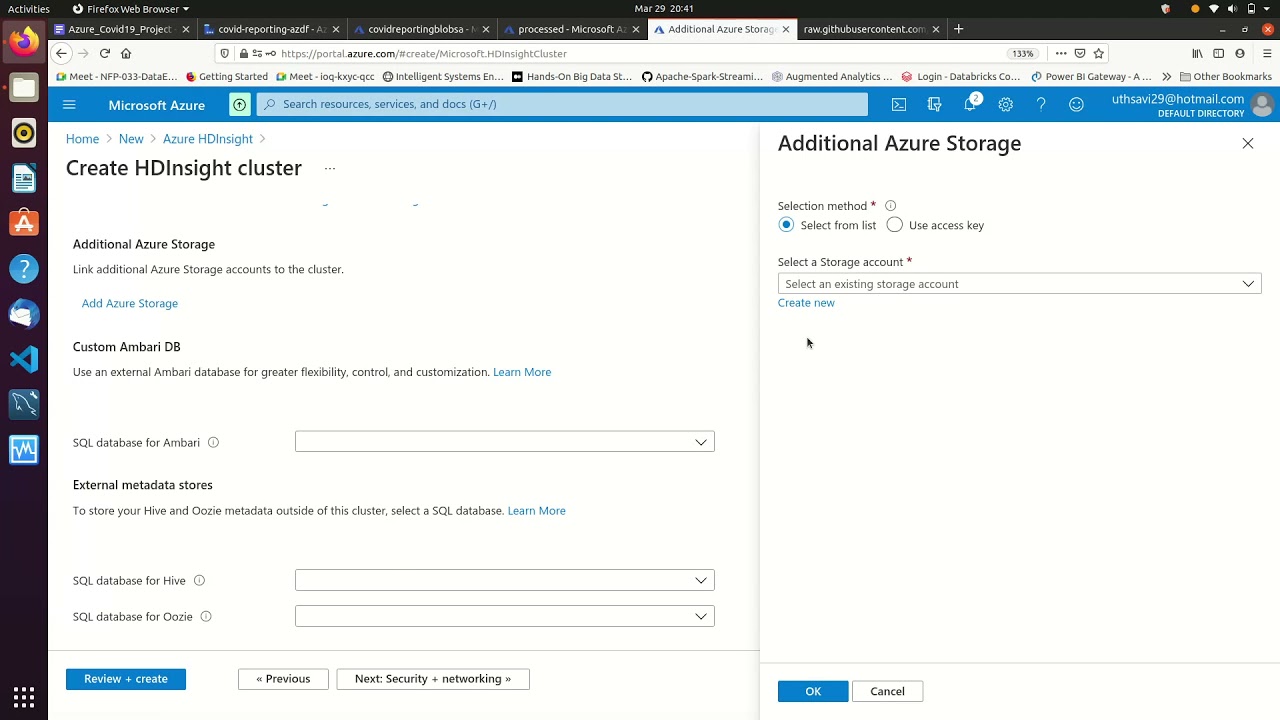The width and height of the screenshot is (1280, 720).
Task: Open Directory and subscription filter icon
Action: pyautogui.click(x=934, y=104)
